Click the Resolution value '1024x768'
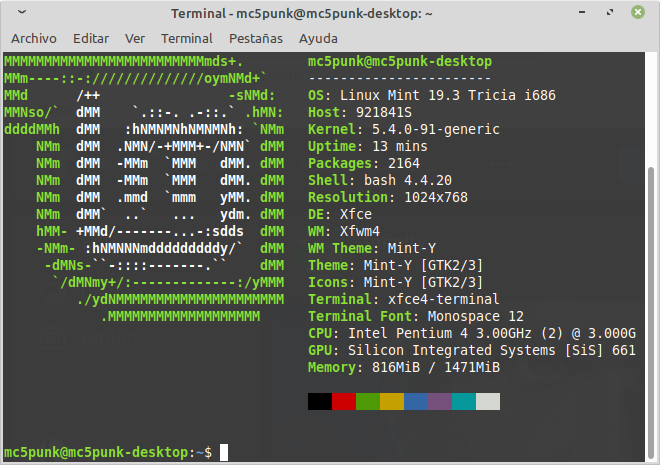 point(436,197)
